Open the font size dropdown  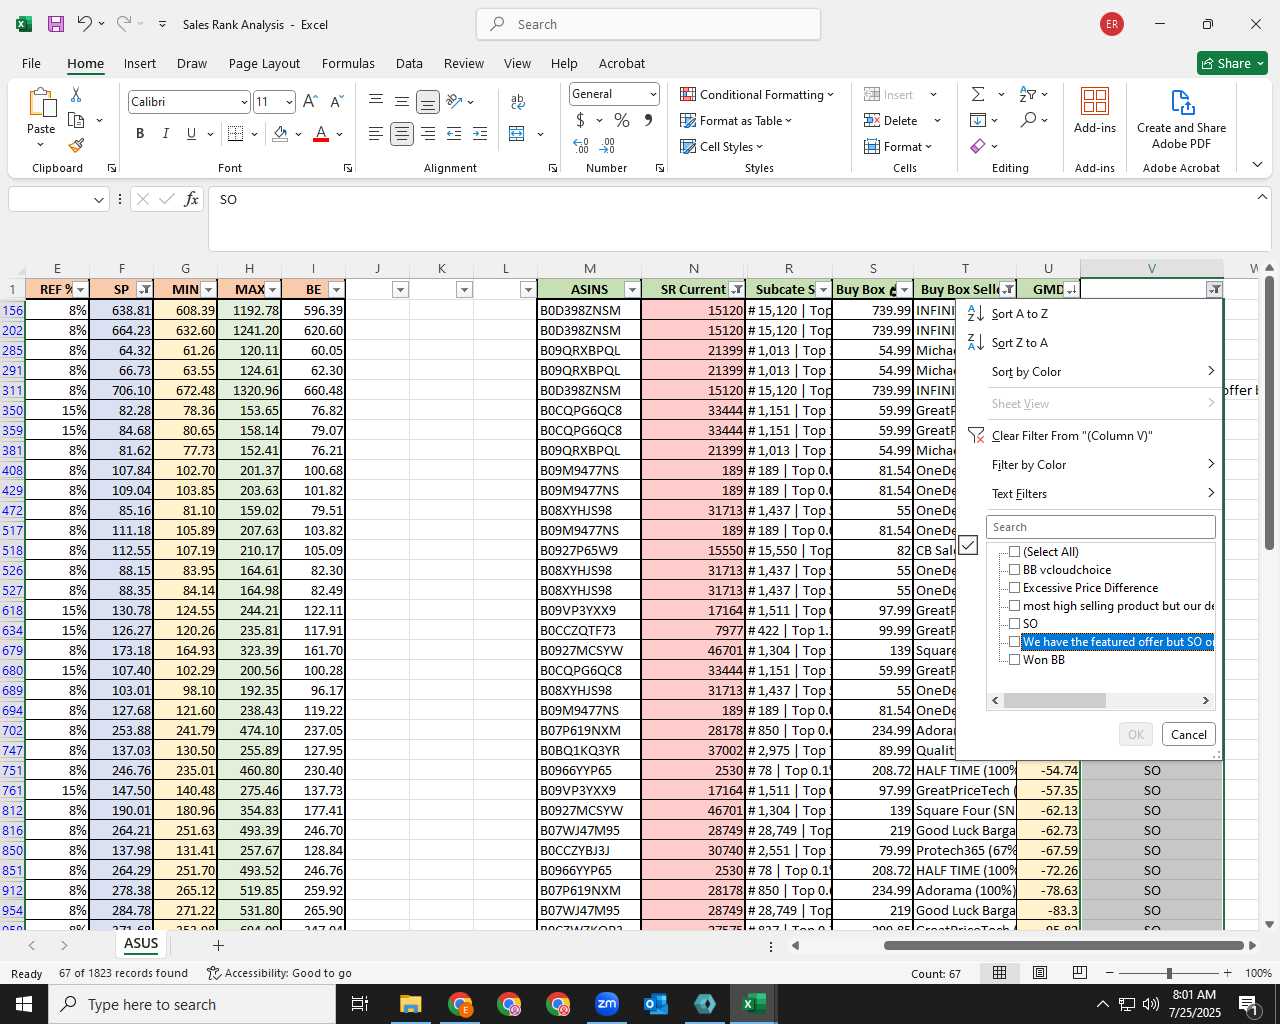(289, 102)
